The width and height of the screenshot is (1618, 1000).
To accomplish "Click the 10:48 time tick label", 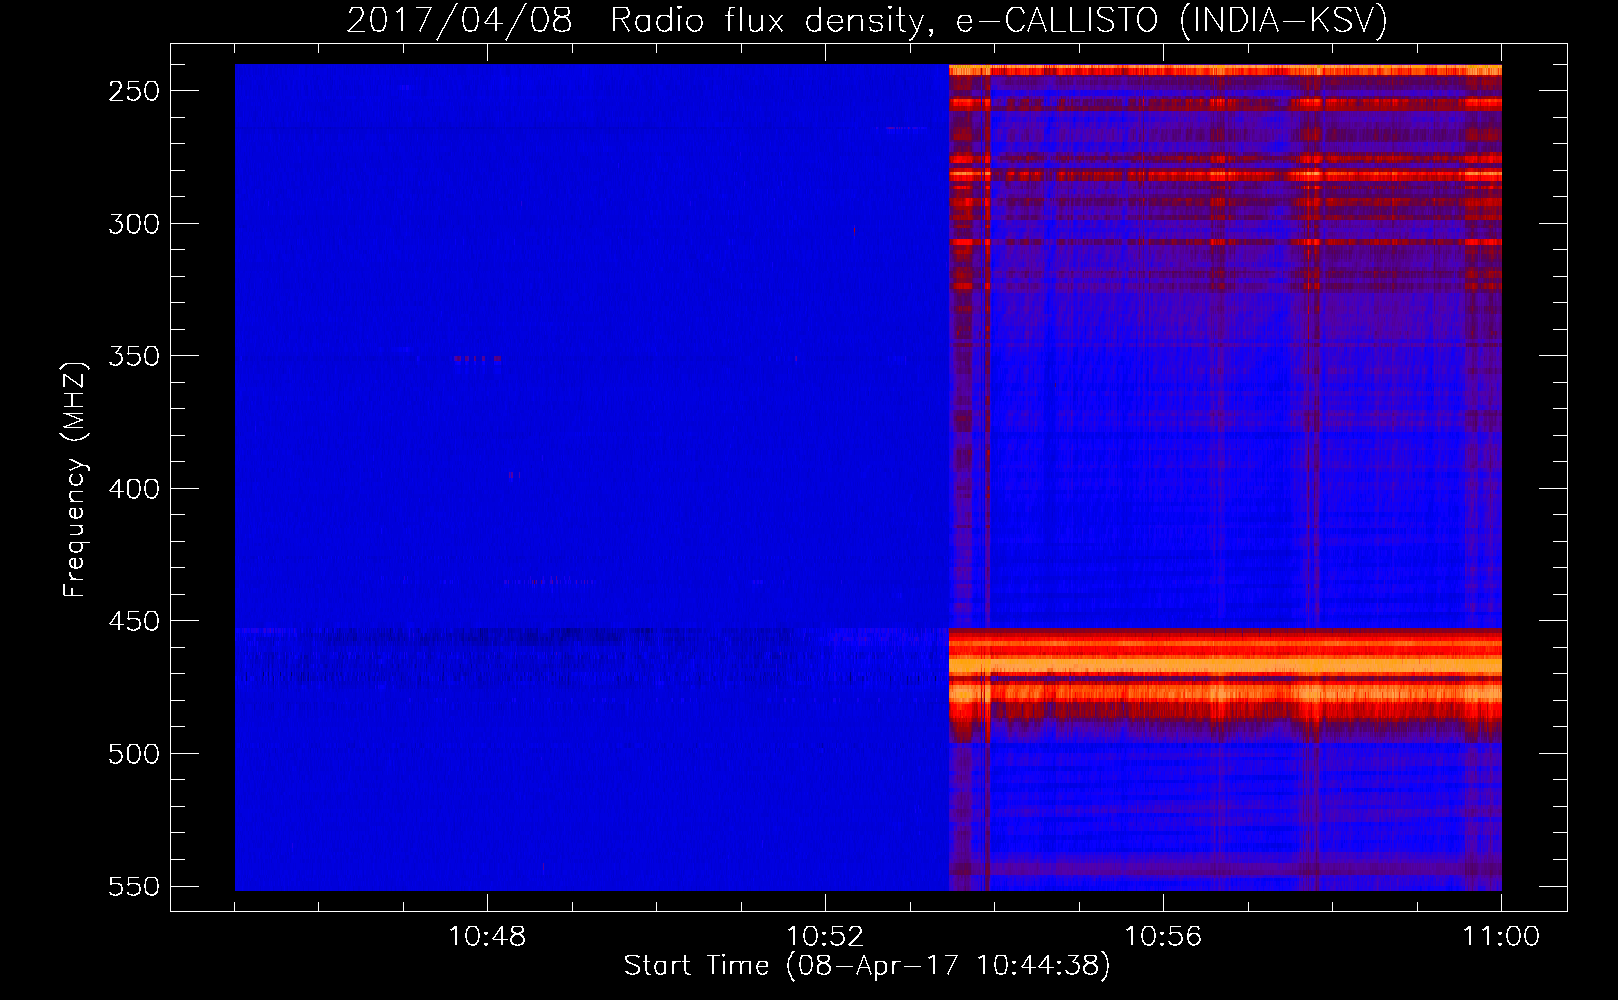I will (487, 937).
